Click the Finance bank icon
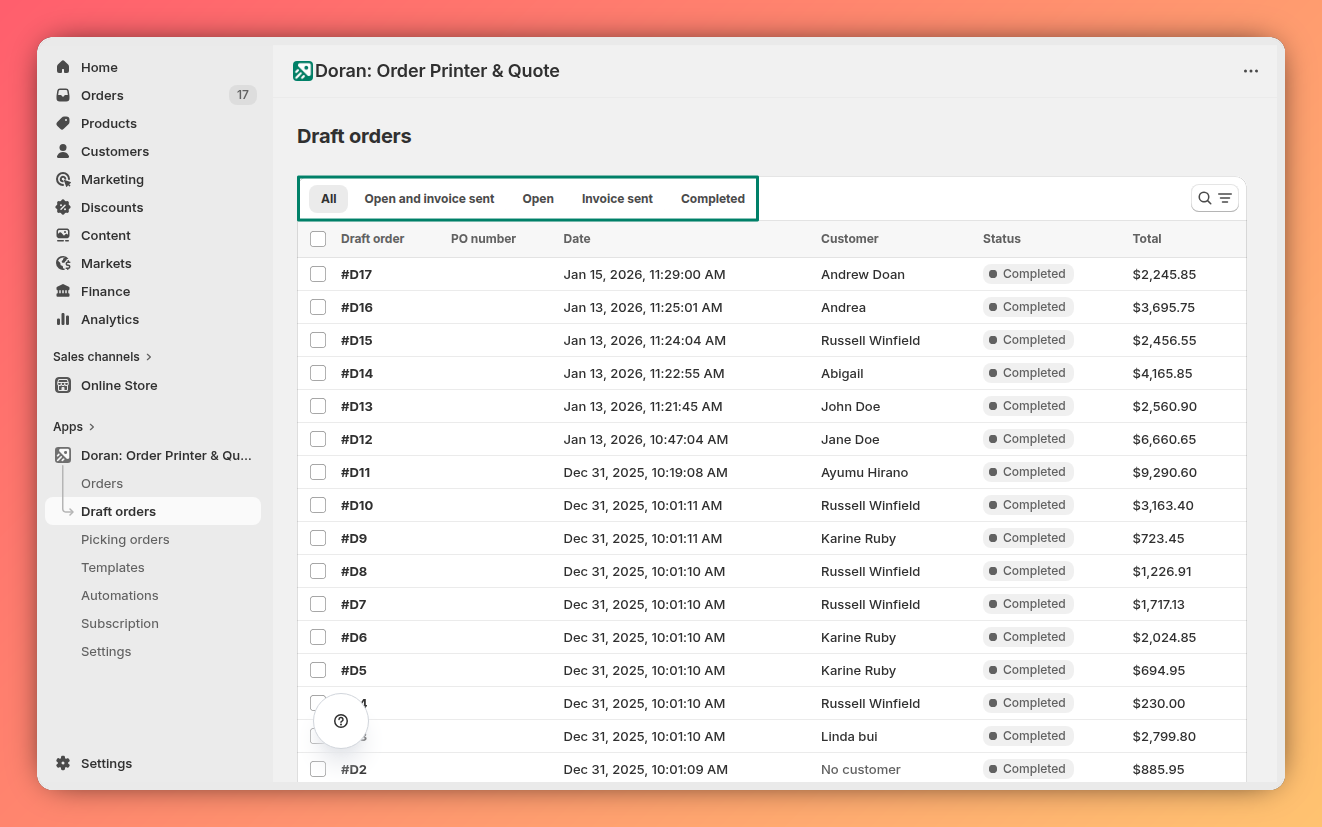The width and height of the screenshot is (1322, 827). point(63,291)
